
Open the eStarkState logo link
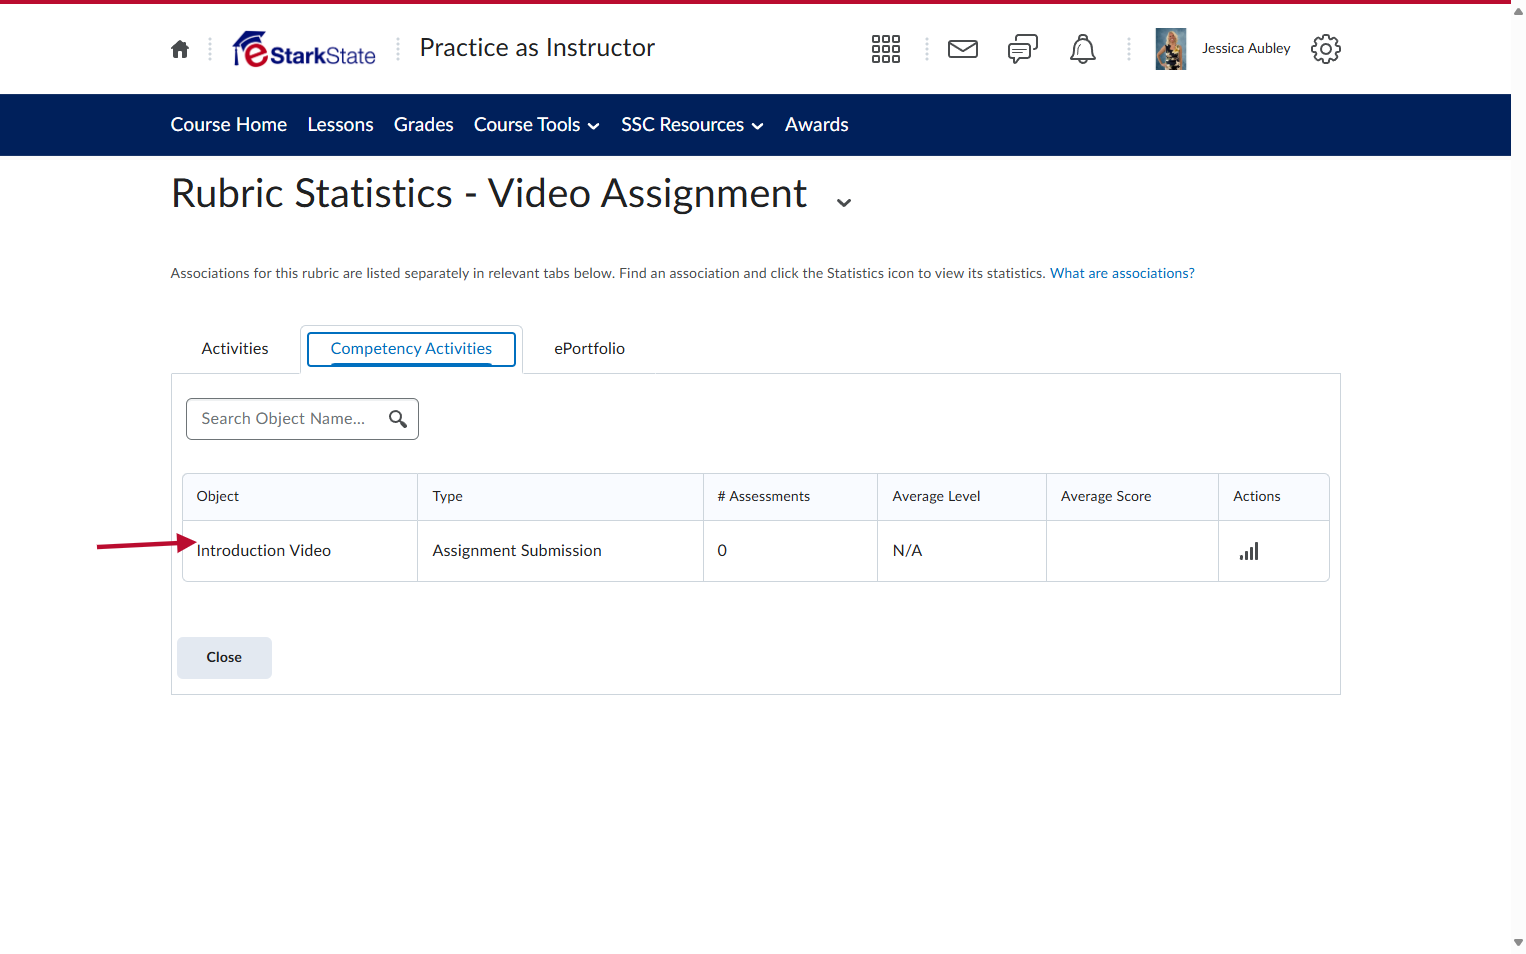coord(304,49)
